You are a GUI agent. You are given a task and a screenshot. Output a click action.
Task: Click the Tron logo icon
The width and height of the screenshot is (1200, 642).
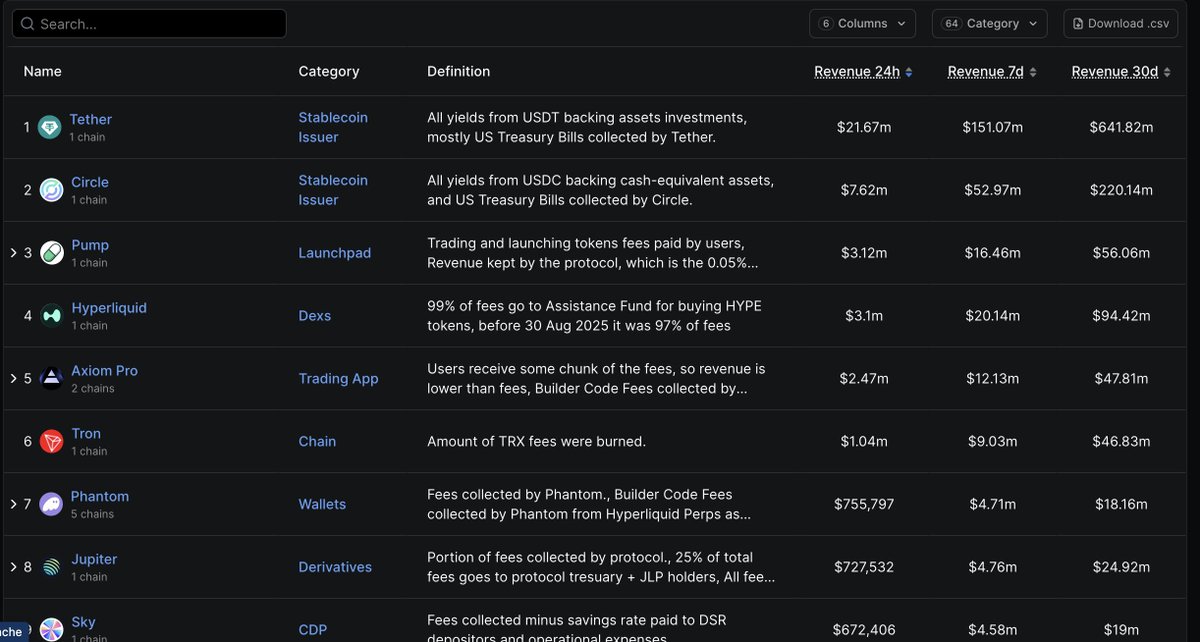tap(52, 441)
